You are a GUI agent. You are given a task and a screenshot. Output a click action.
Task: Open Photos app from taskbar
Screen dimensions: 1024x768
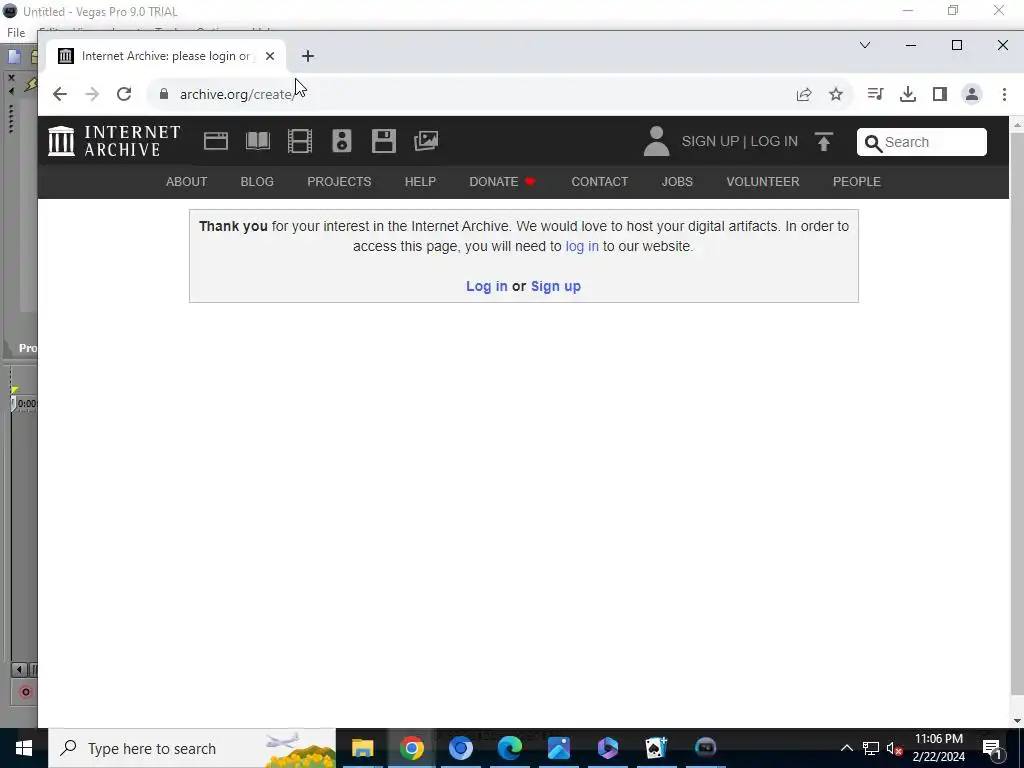point(558,748)
